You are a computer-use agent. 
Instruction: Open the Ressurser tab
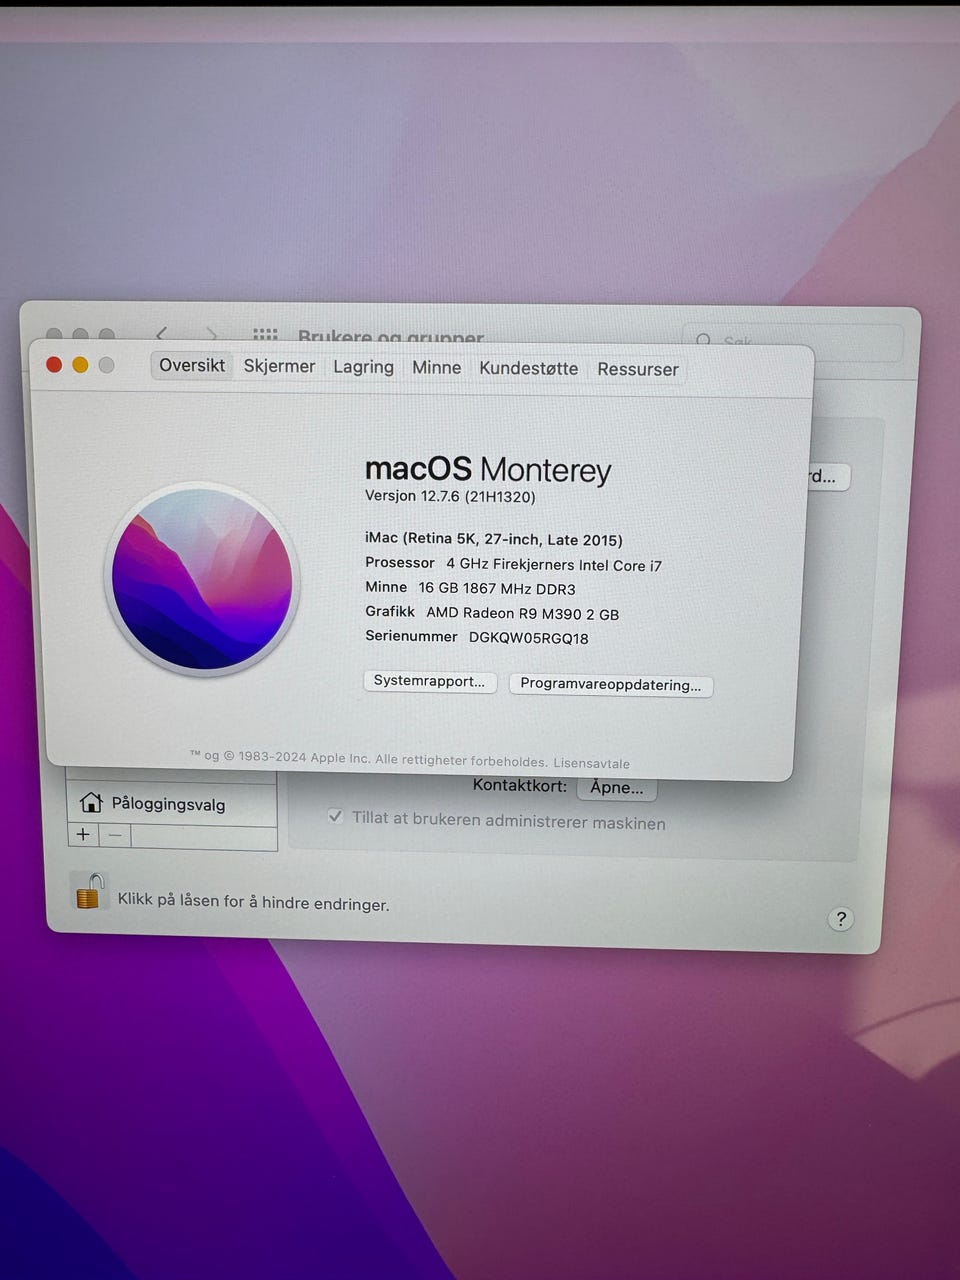pos(637,369)
